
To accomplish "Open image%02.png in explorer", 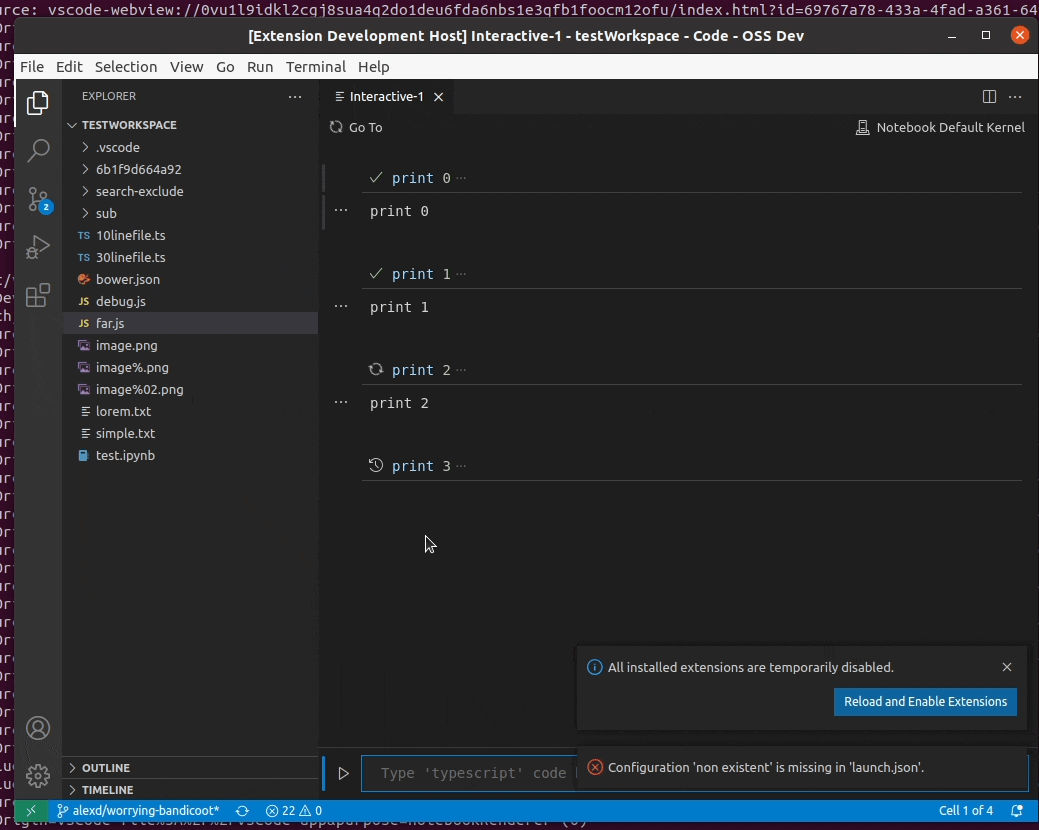I will pos(190,389).
